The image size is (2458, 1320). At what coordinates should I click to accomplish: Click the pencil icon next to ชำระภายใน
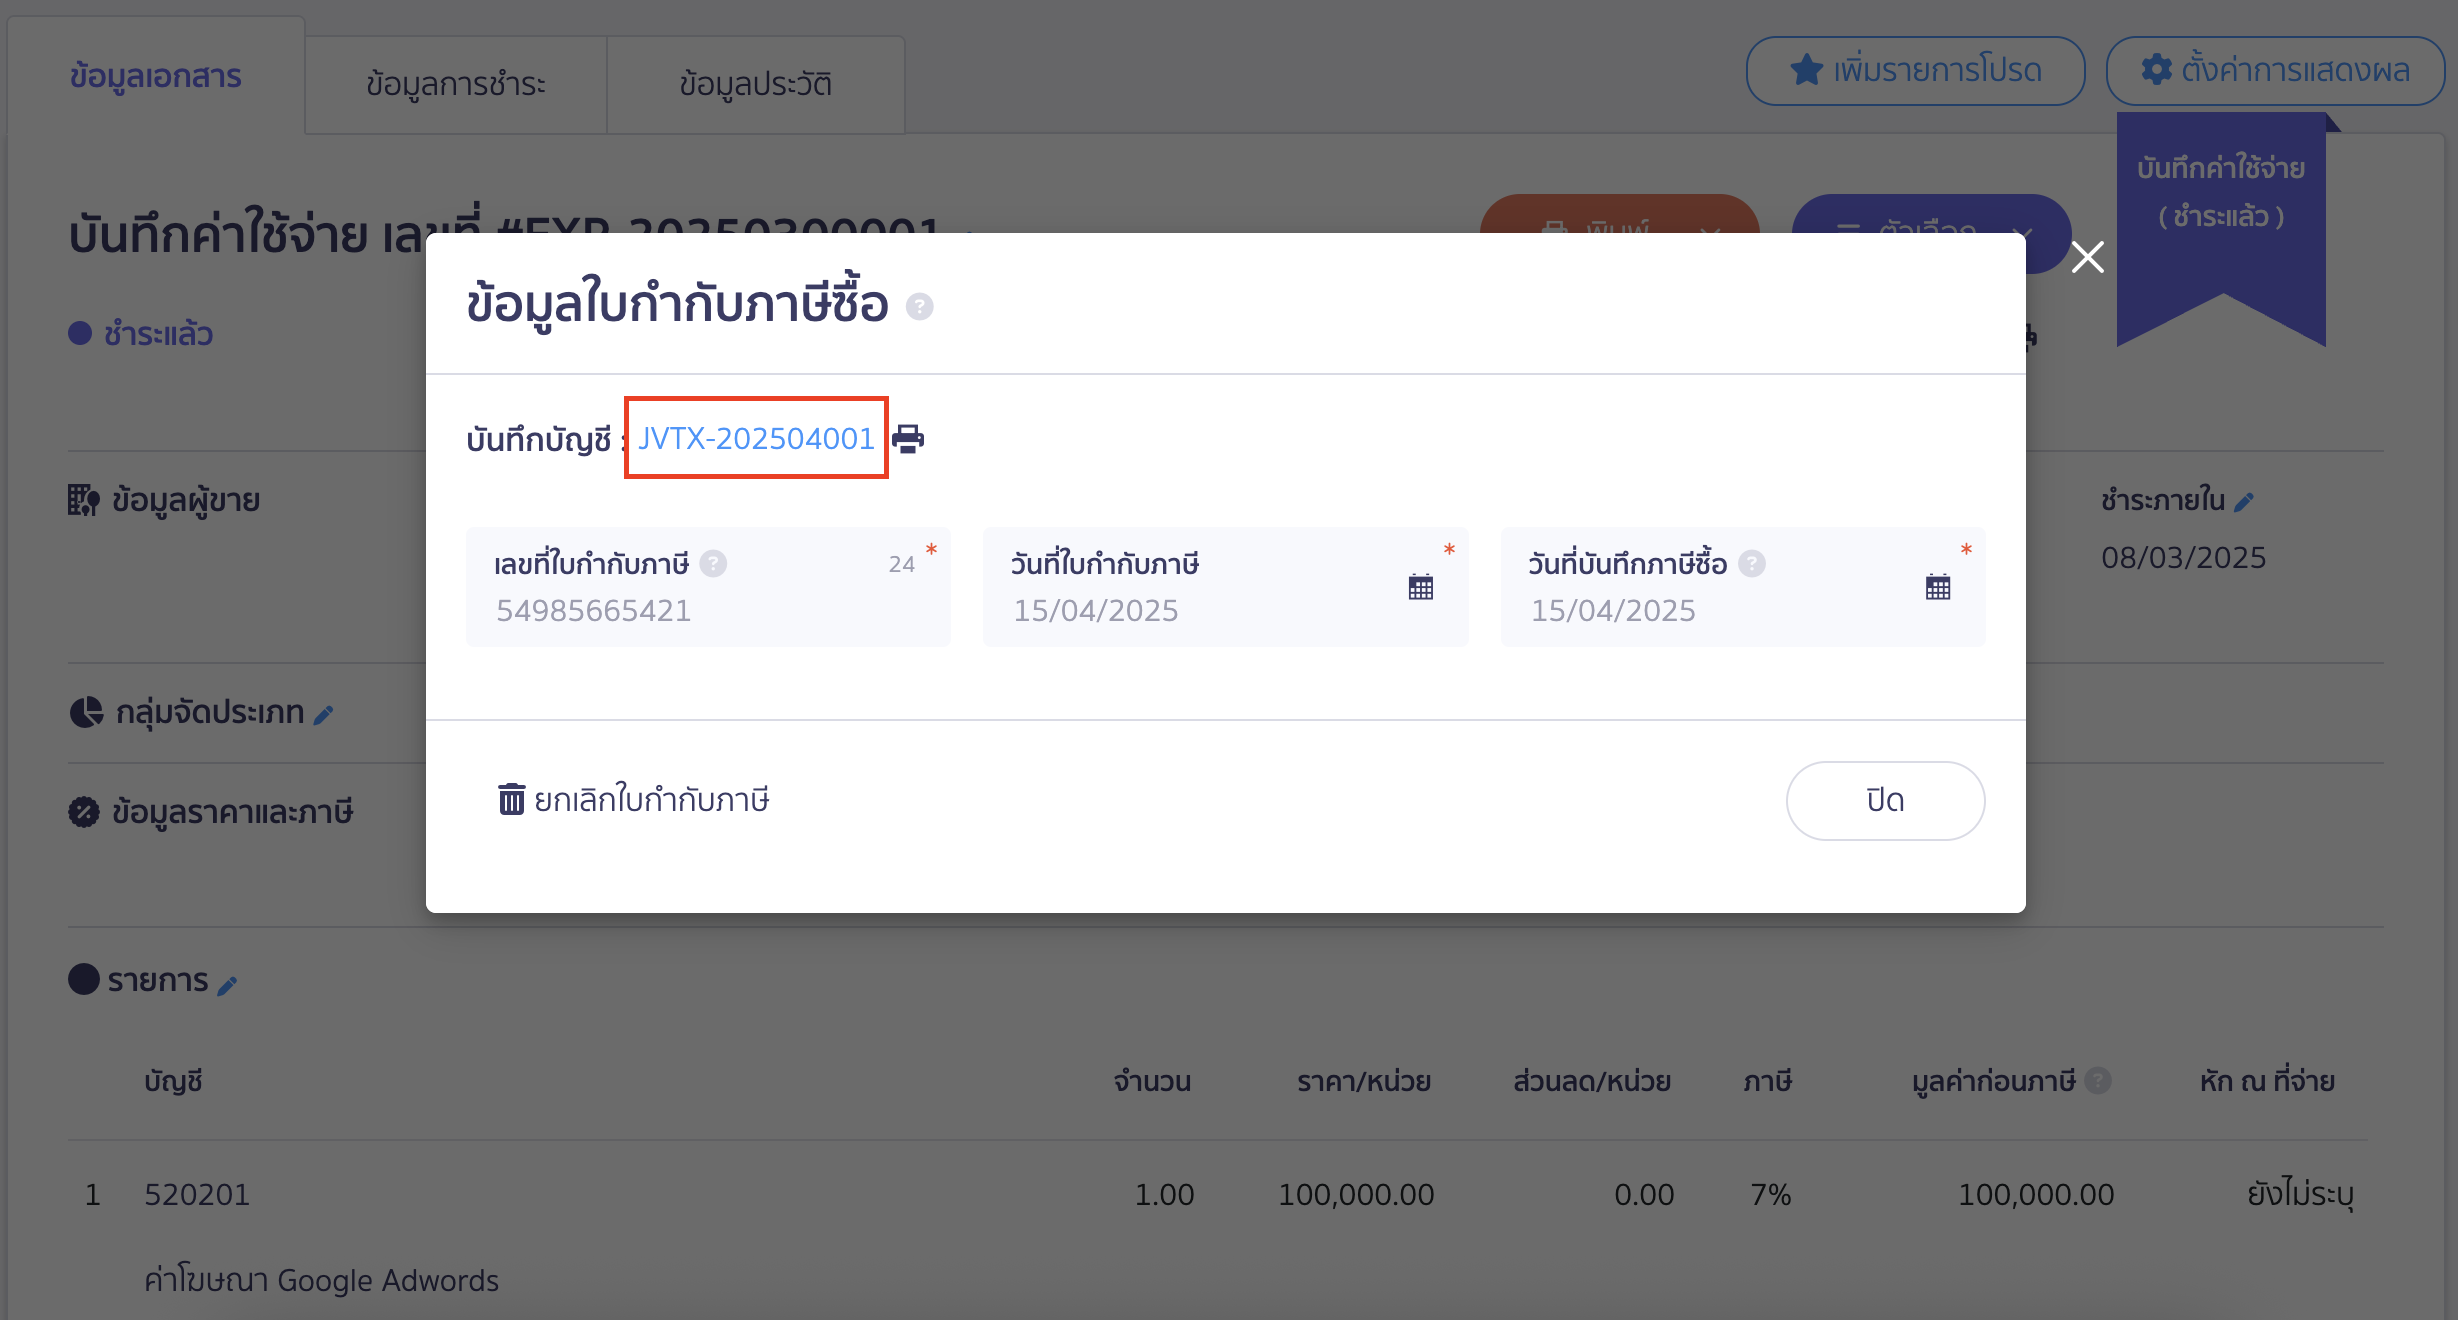(2244, 502)
